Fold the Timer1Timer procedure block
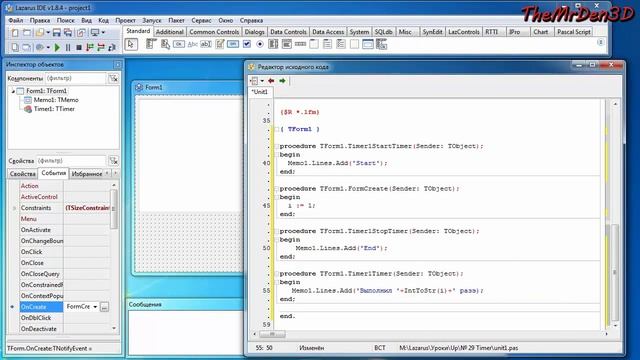 pos(276,274)
